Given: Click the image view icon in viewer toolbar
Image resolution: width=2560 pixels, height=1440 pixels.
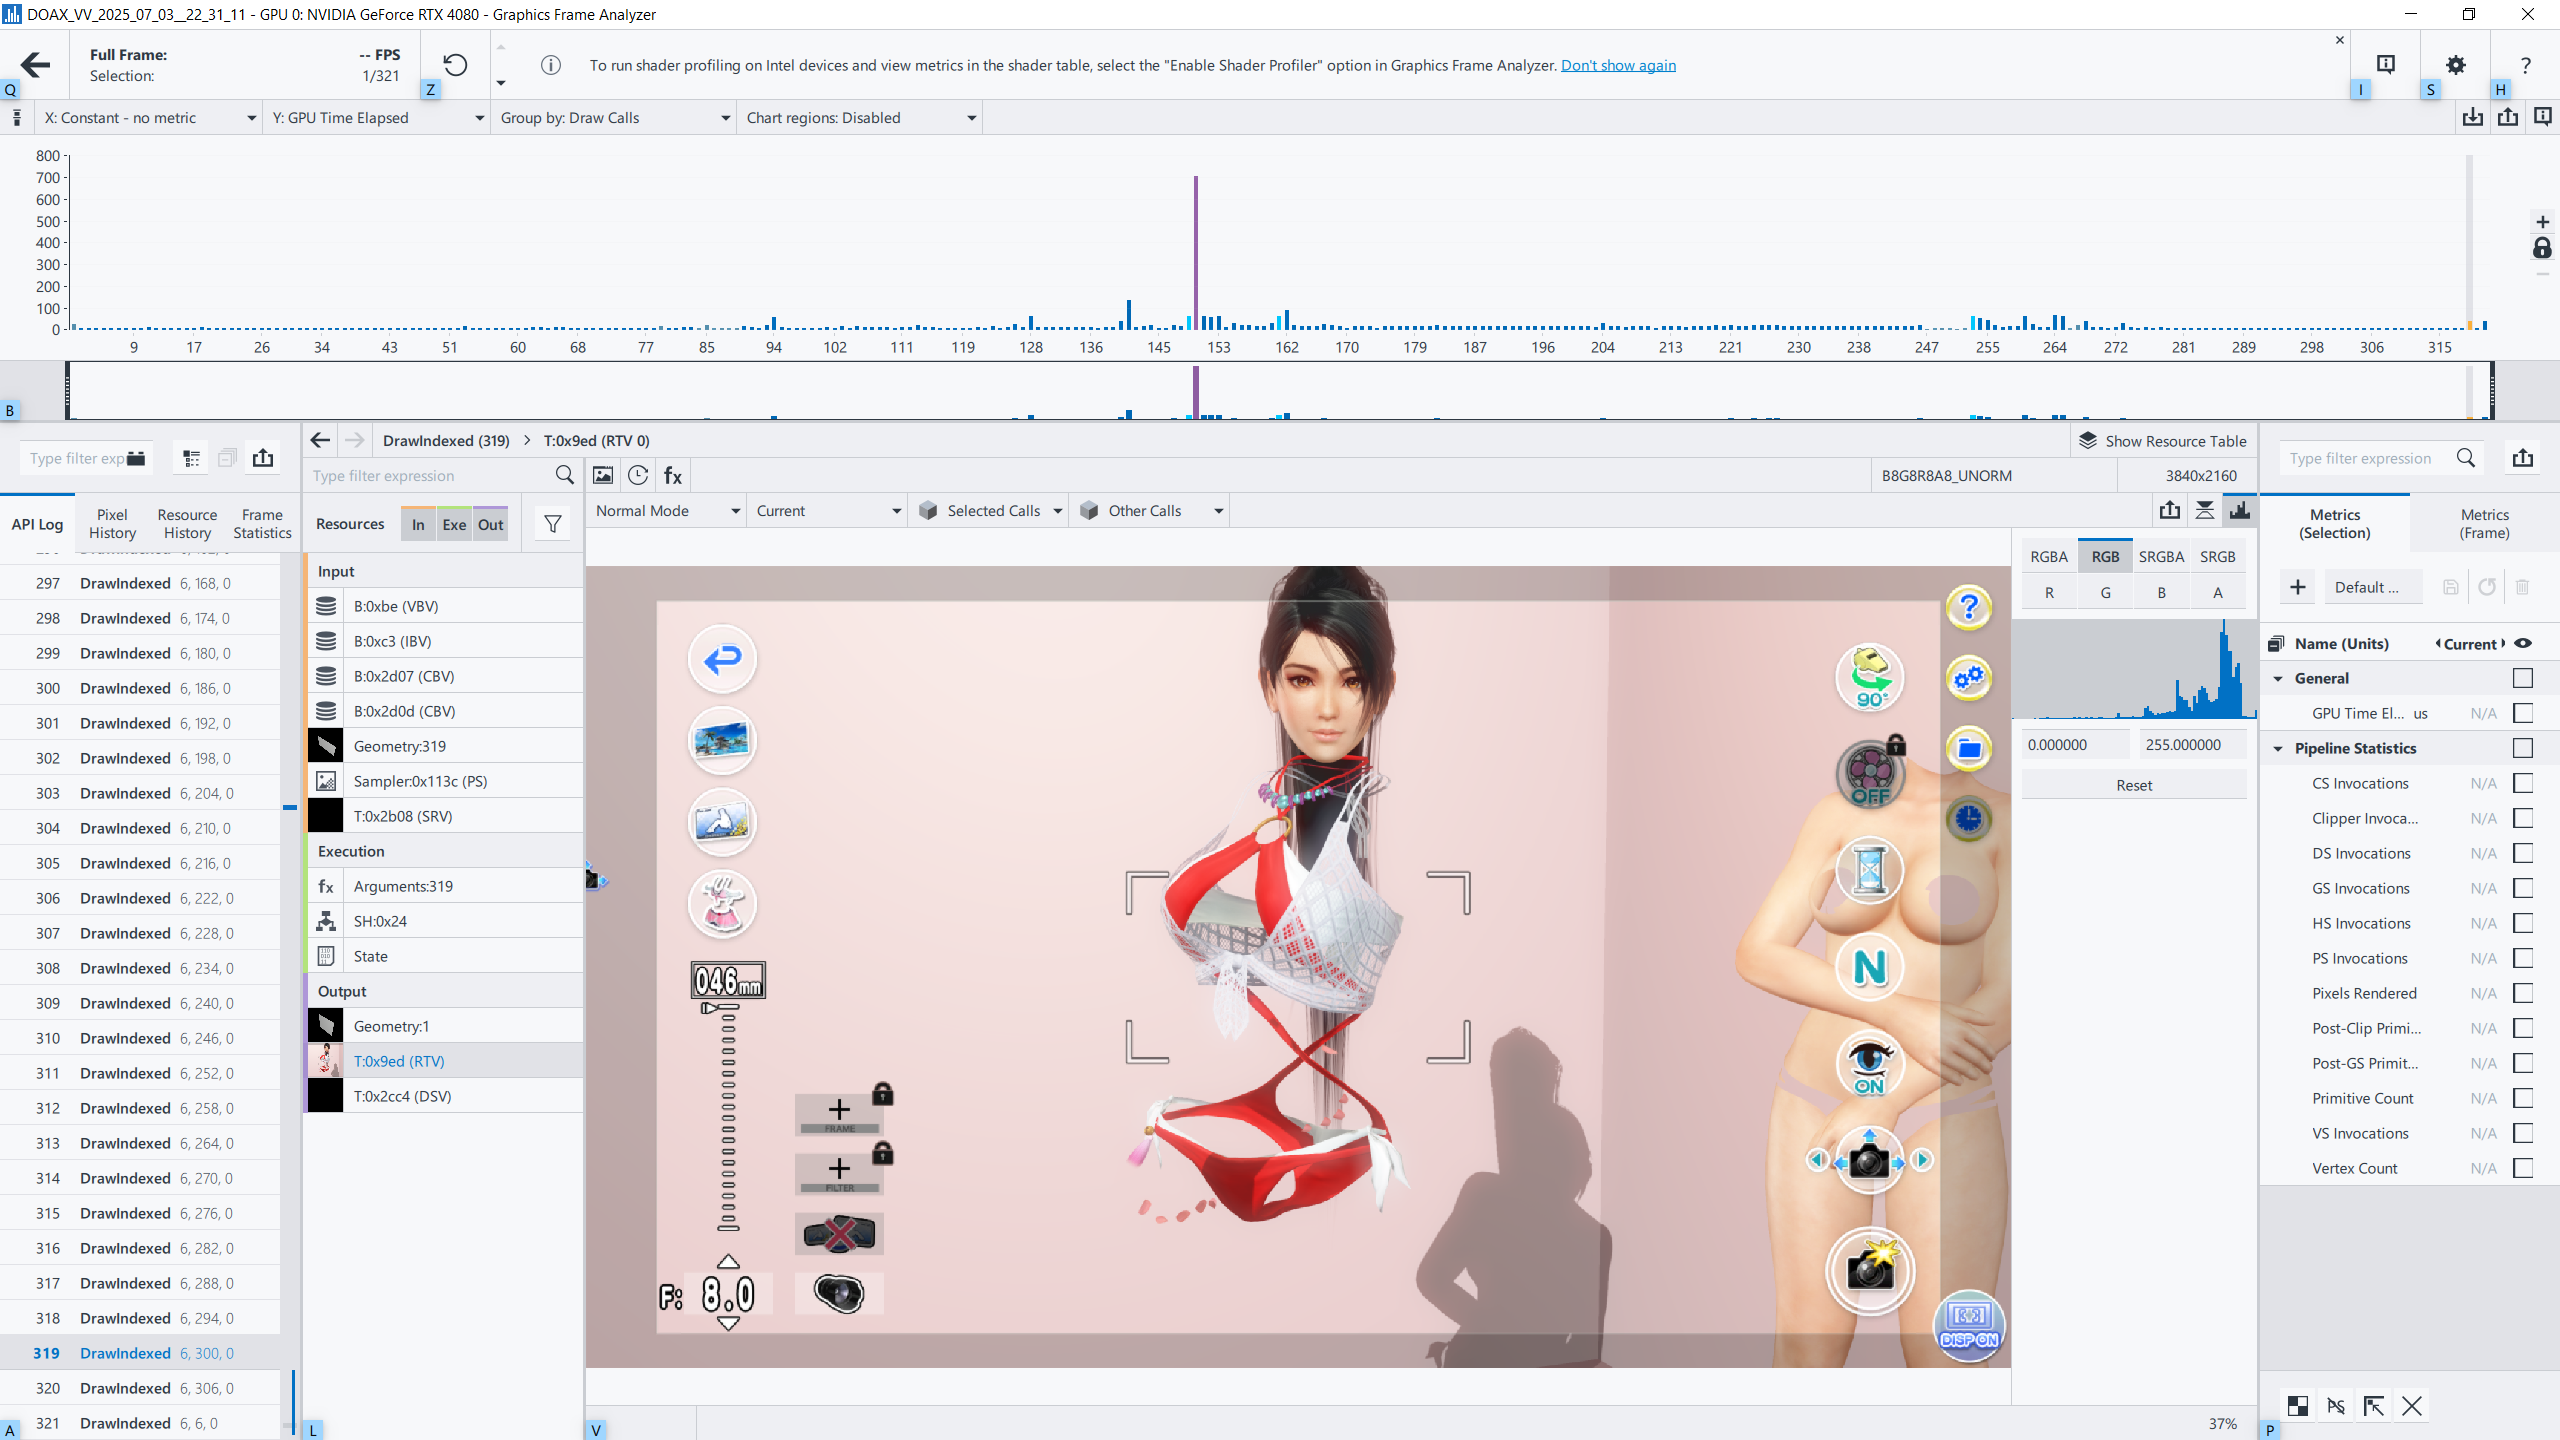Looking at the screenshot, I should 603,475.
